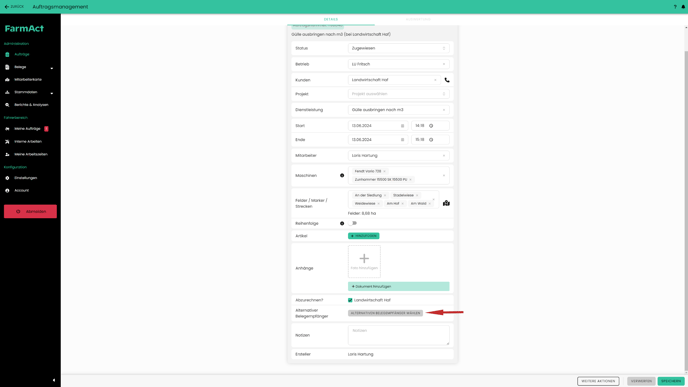Viewport: 688px width, 387px height.
Task: Open the Kunden dropdown Landwirtschaft Hof
Action: coord(394,80)
